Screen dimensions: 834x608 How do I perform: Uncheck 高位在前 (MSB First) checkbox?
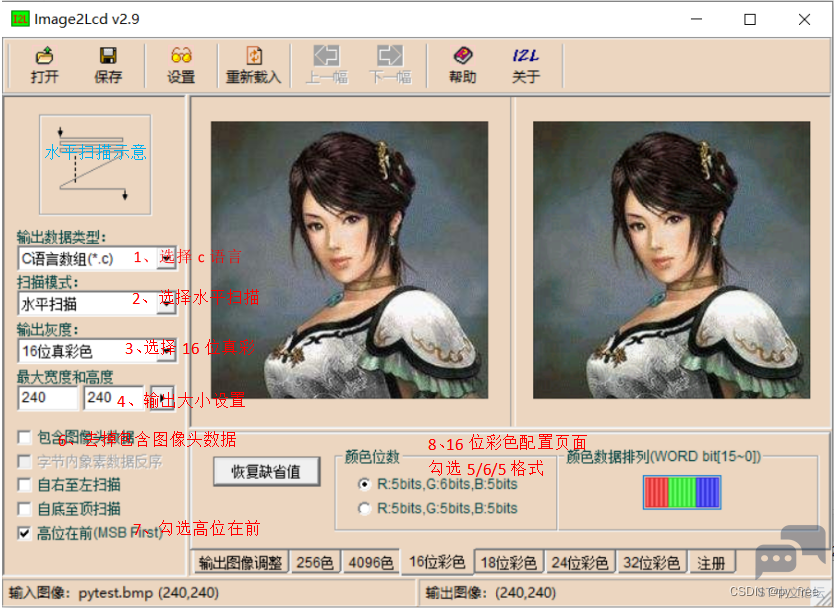(24, 533)
